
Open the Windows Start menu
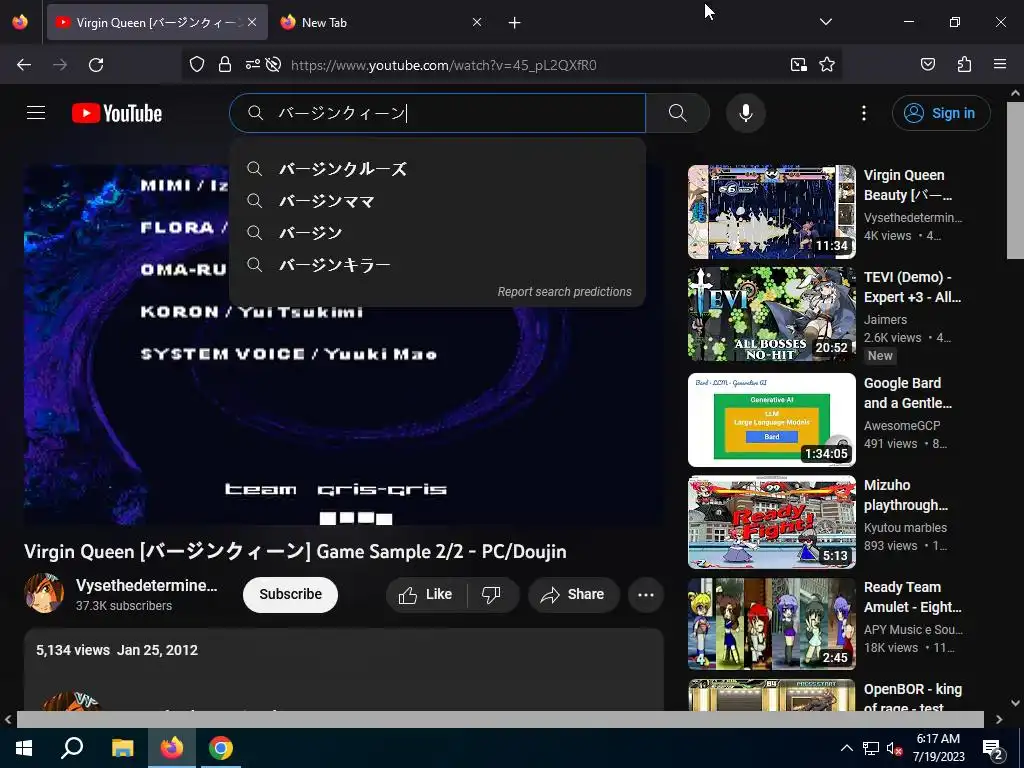pyautogui.click(x=24, y=748)
